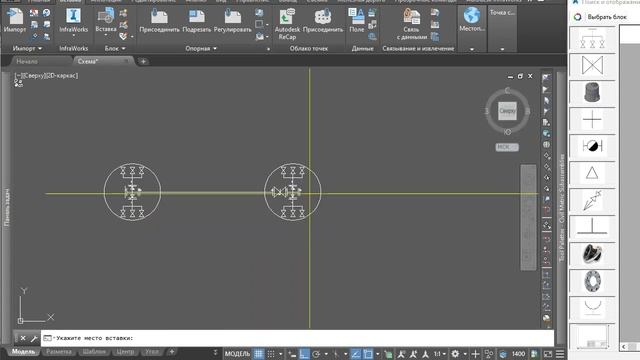Click the Импорт (Import) ribbon button
Viewport: 640px width, 360px height.
click(x=15, y=20)
